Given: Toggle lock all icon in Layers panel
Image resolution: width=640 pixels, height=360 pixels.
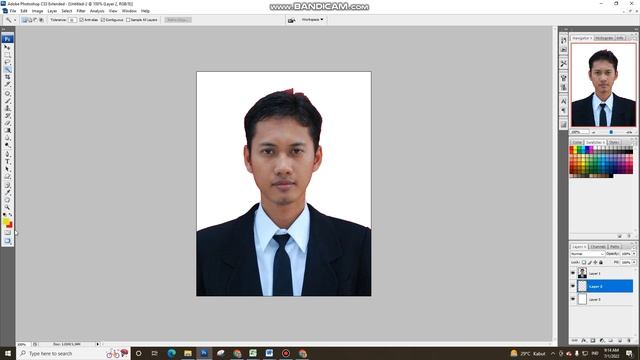Looking at the screenshot, I should click(601, 262).
